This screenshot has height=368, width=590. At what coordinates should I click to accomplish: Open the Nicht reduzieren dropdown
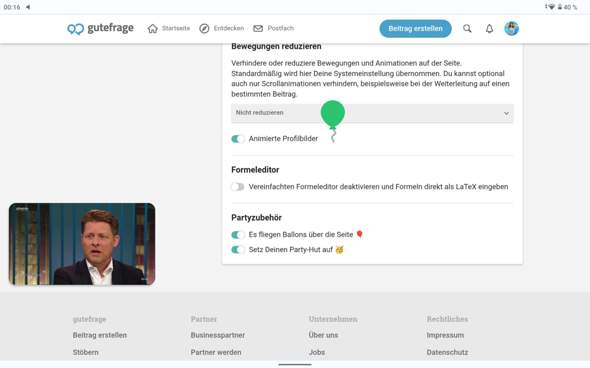(x=372, y=113)
